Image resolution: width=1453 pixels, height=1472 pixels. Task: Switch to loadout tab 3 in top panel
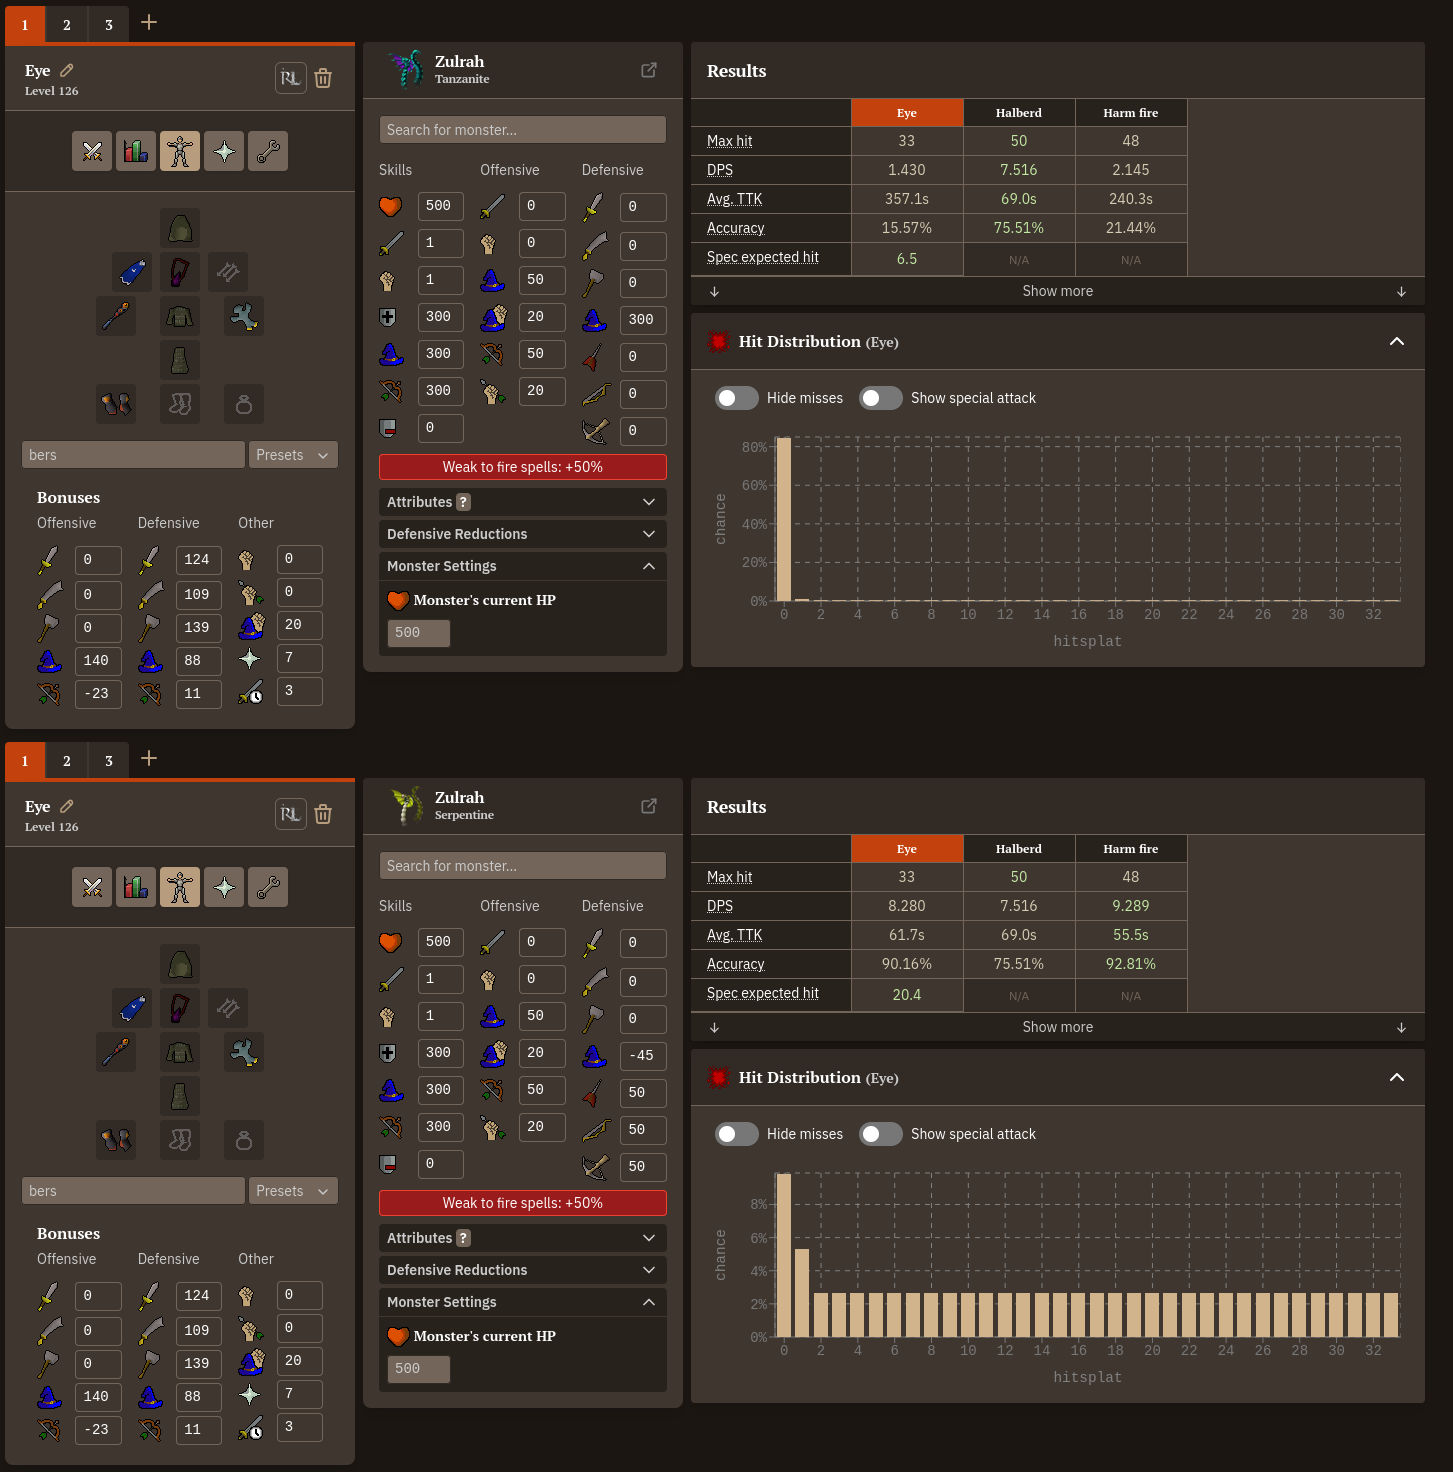pyautogui.click(x=109, y=25)
